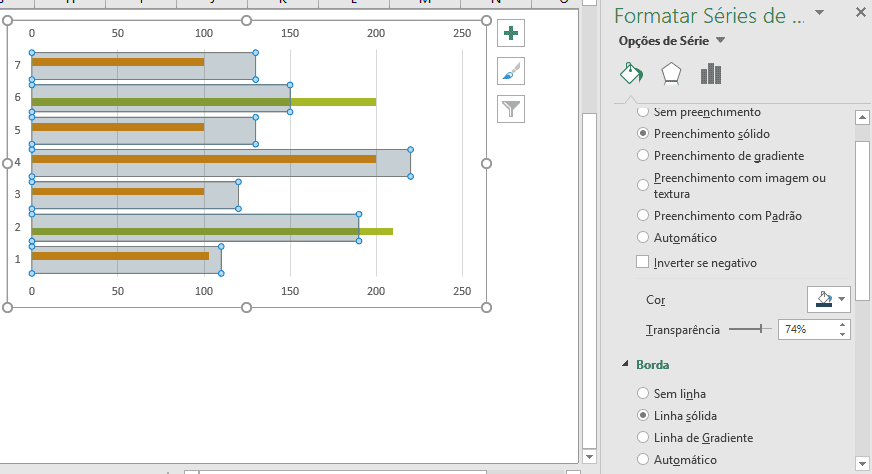Click the chart's bottom-center resize handle
Screen dimensions: 872x474
coord(246,307)
